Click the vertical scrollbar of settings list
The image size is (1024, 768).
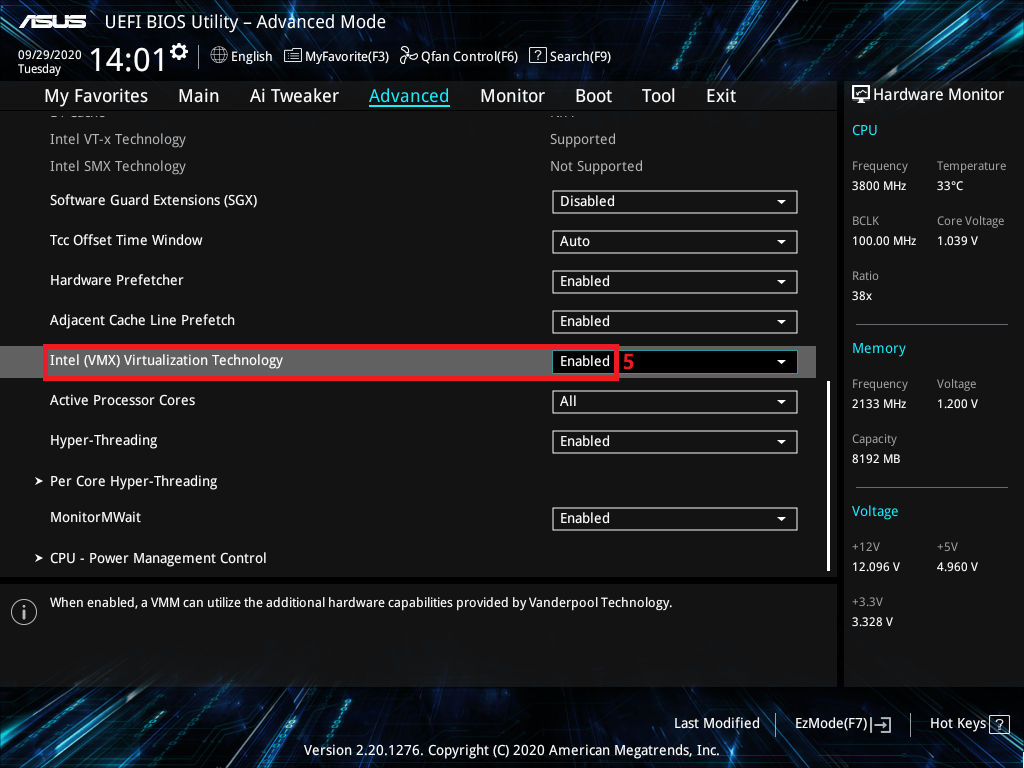click(x=828, y=475)
